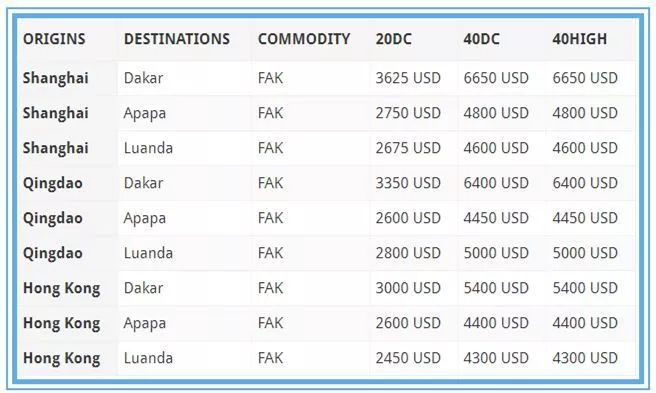Click Hong Kong in the Dakar row
This screenshot has height=393, width=656.
pyautogui.click(x=62, y=288)
